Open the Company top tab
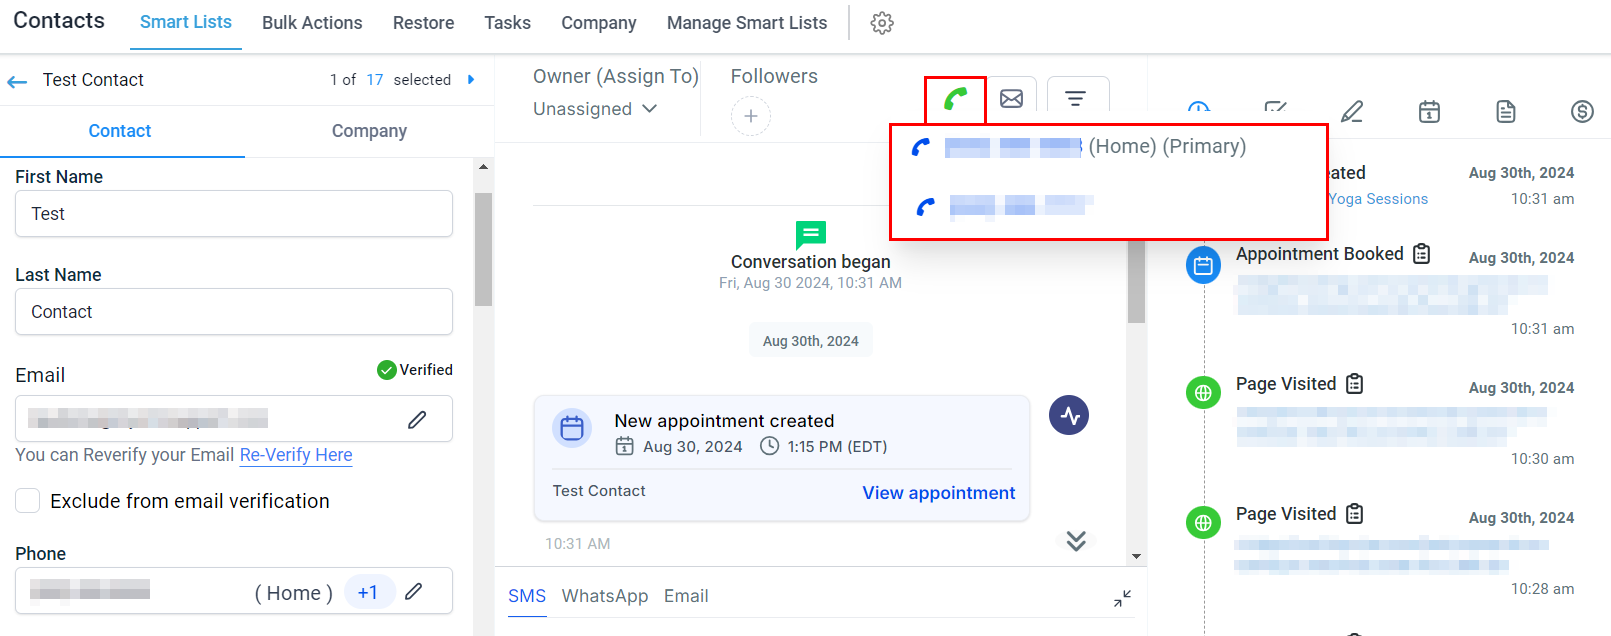The width and height of the screenshot is (1611, 636). 599,23
